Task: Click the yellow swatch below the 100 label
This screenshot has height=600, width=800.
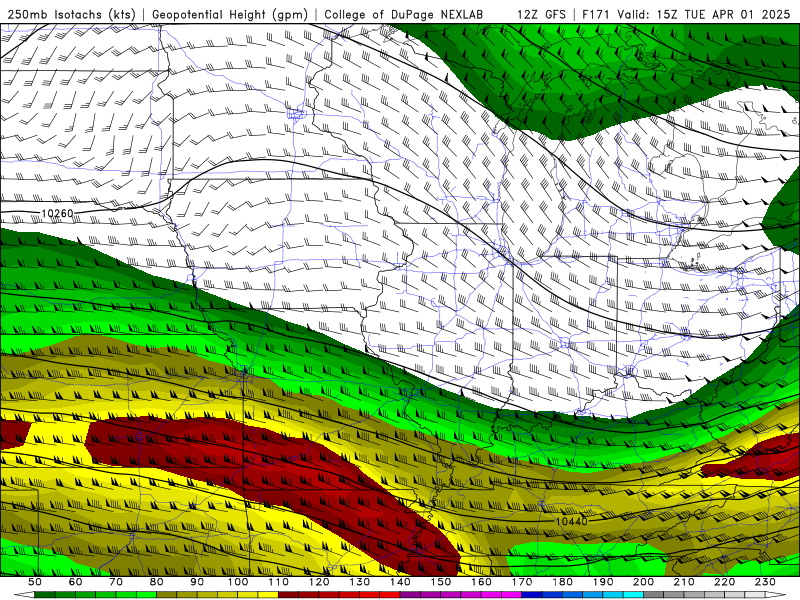Action: 248,595
